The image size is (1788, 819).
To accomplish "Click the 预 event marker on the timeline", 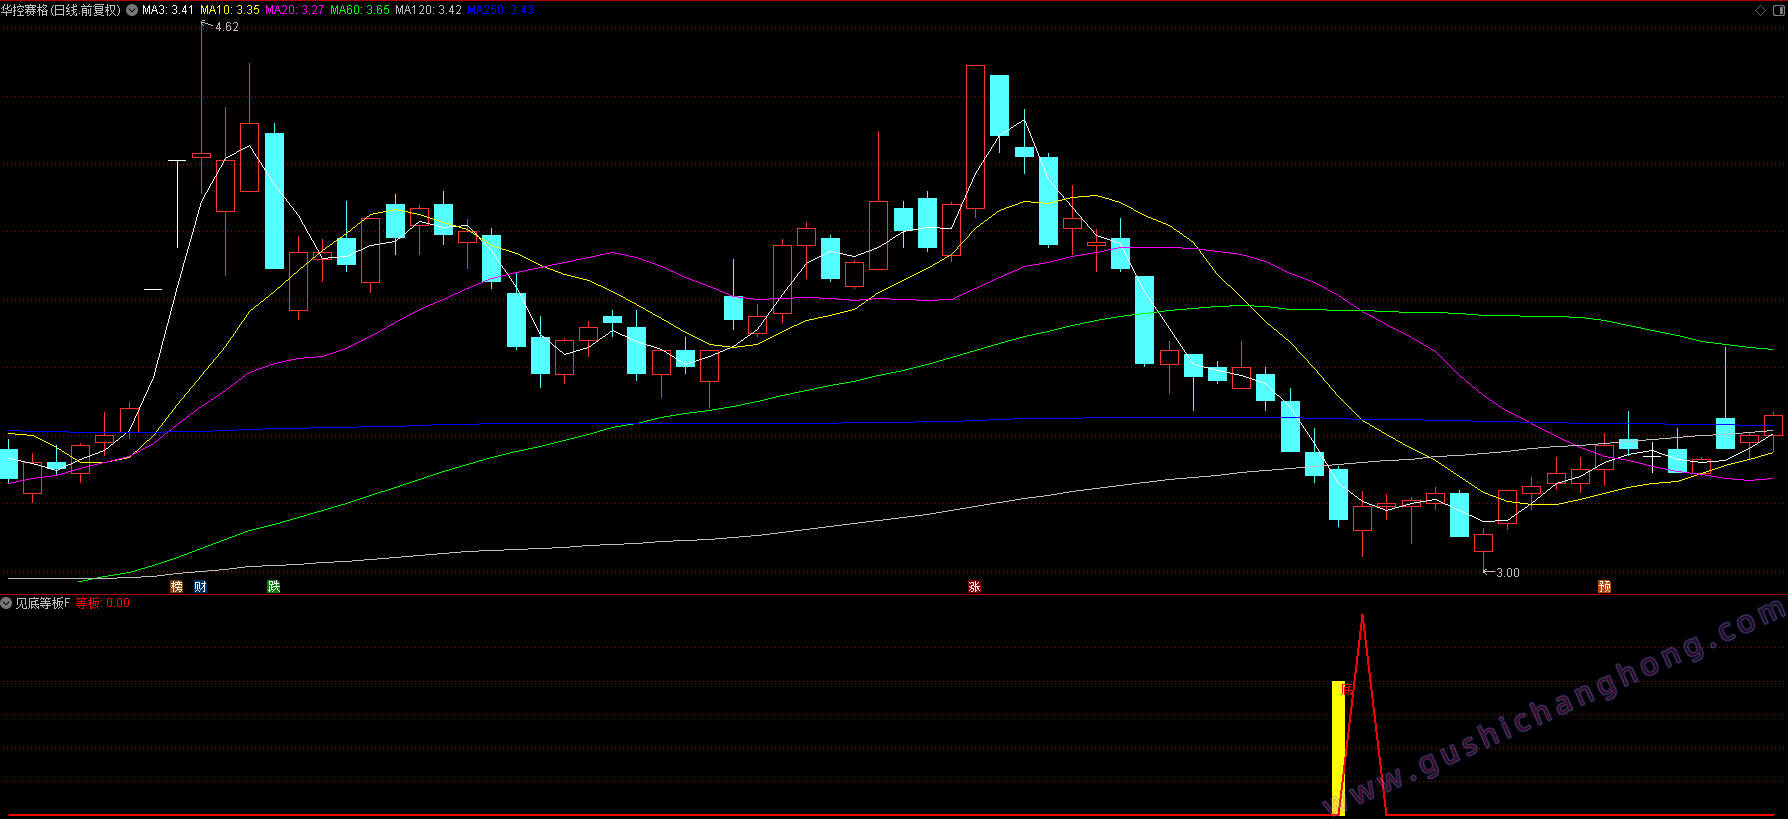I will 1604,587.
